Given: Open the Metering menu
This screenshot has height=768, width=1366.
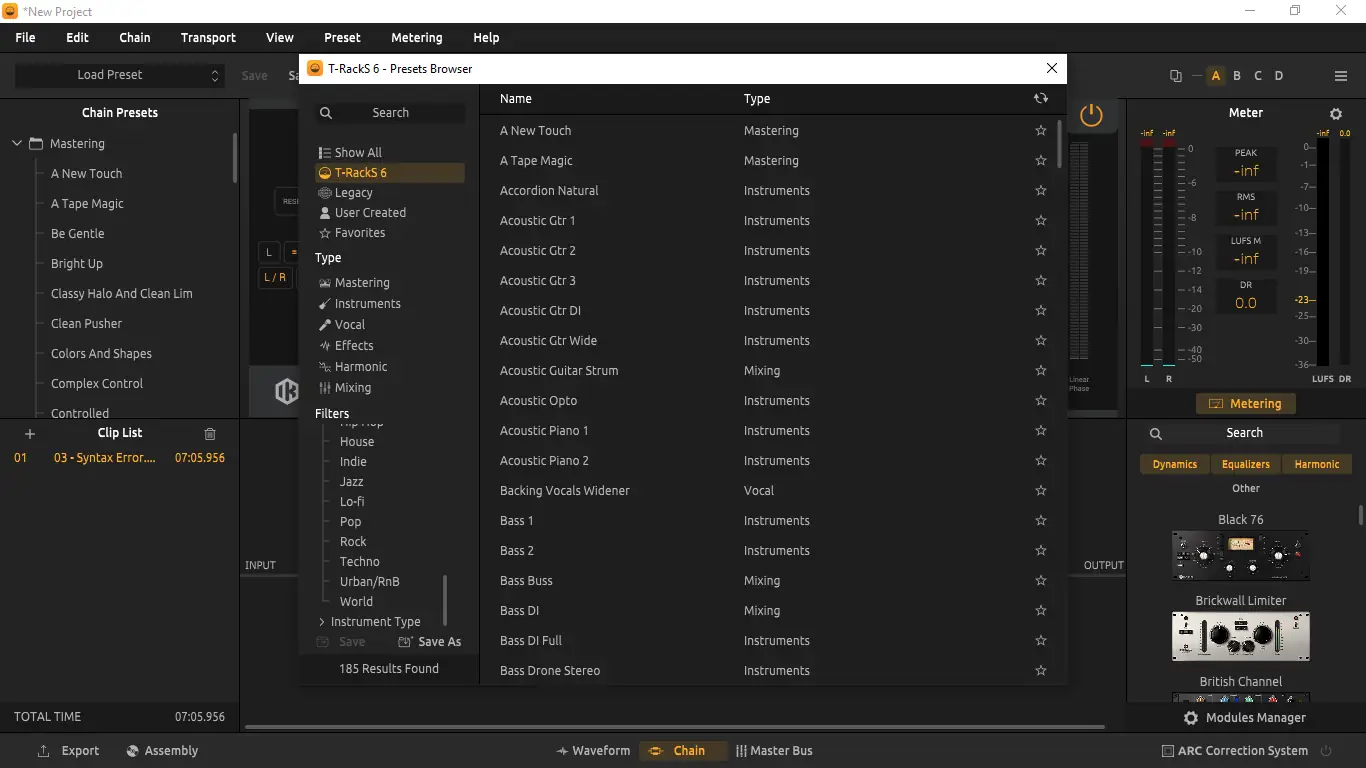Looking at the screenshot, I should tap(417, 38).
